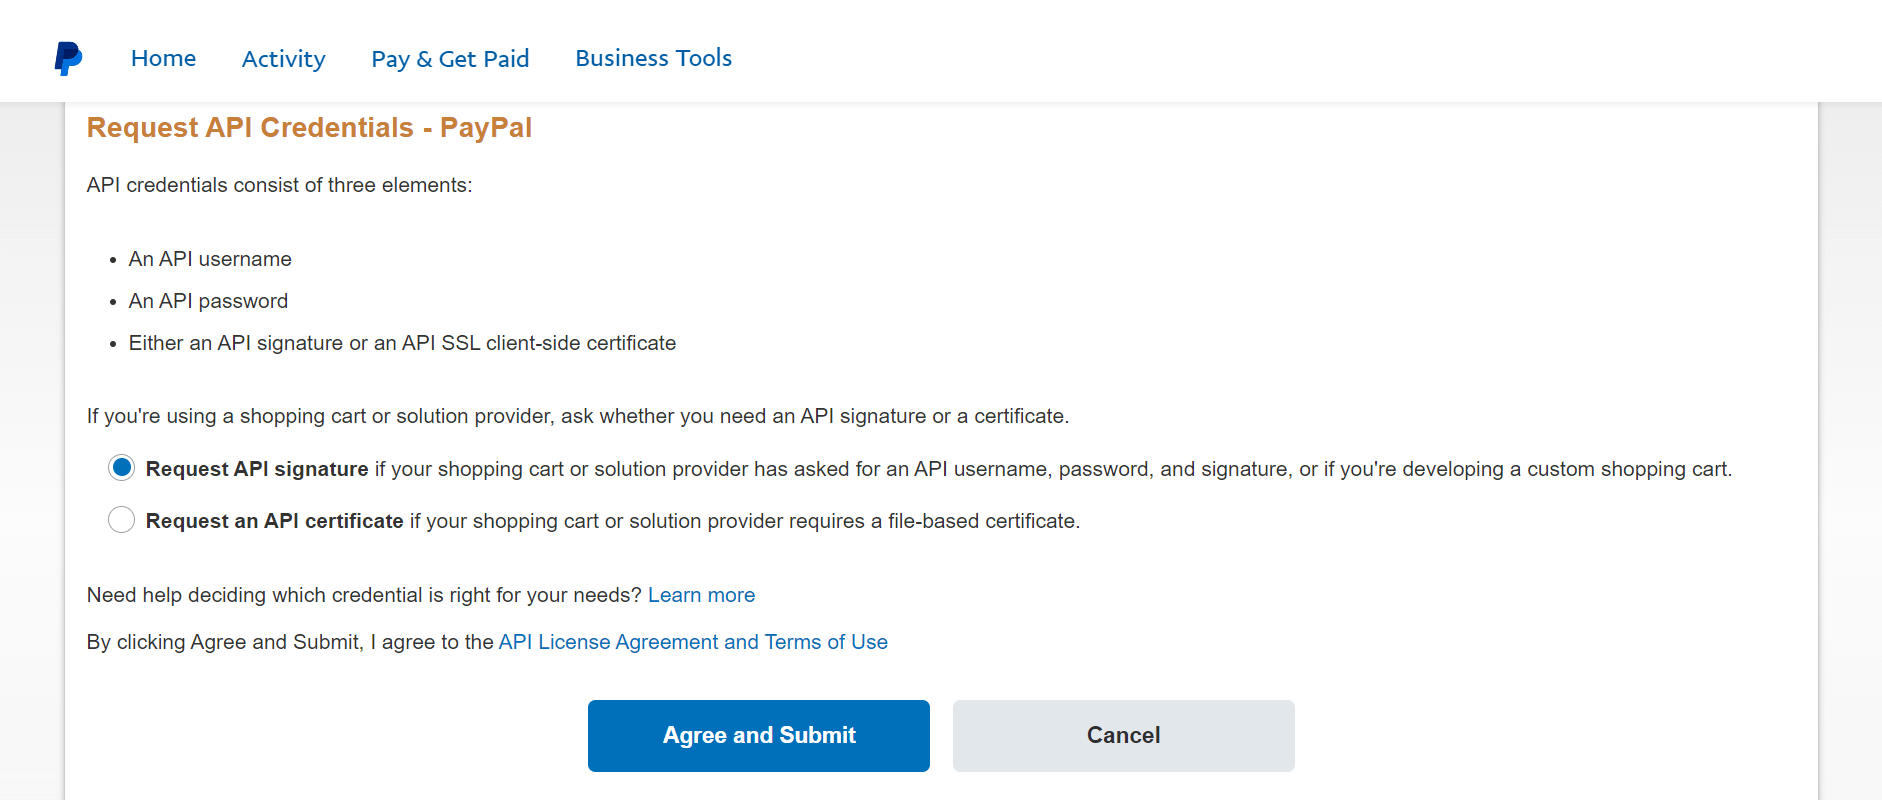1882x800 pixels.
Task: Click the shopping cart or solution provider sentence
Action: coord(577,416)
